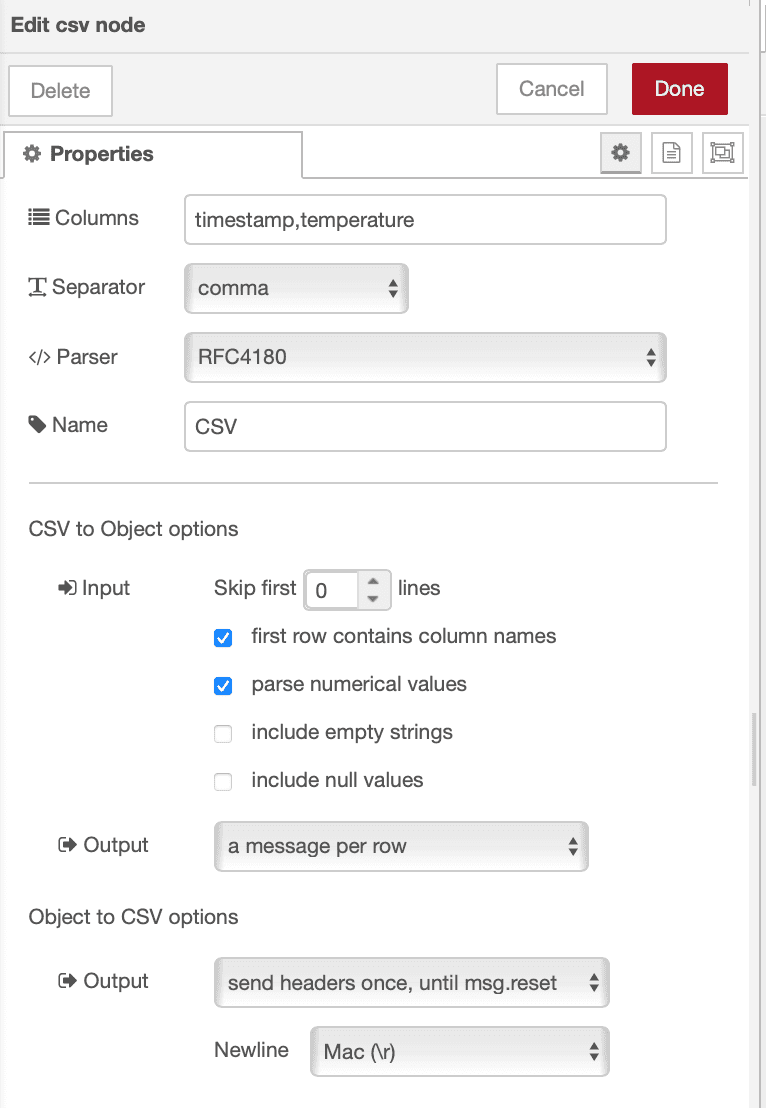The image size is (766, 1108).
Task: Enable include empty strings
Action: click(222, 733)
